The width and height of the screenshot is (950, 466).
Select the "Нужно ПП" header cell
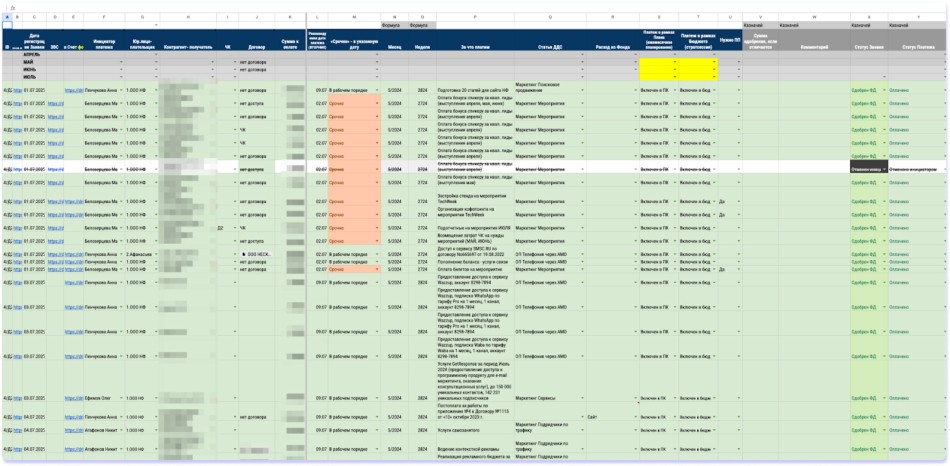(730, 46)
